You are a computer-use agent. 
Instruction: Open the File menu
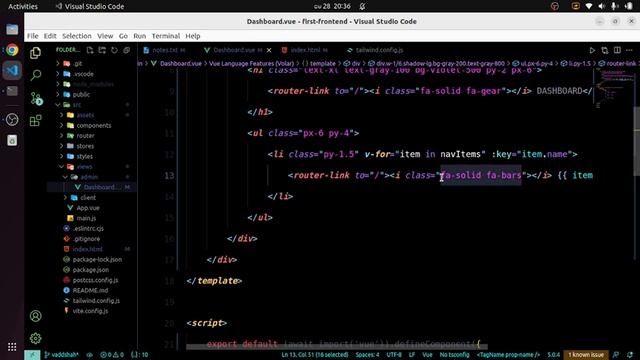click(x=33, y=36)
